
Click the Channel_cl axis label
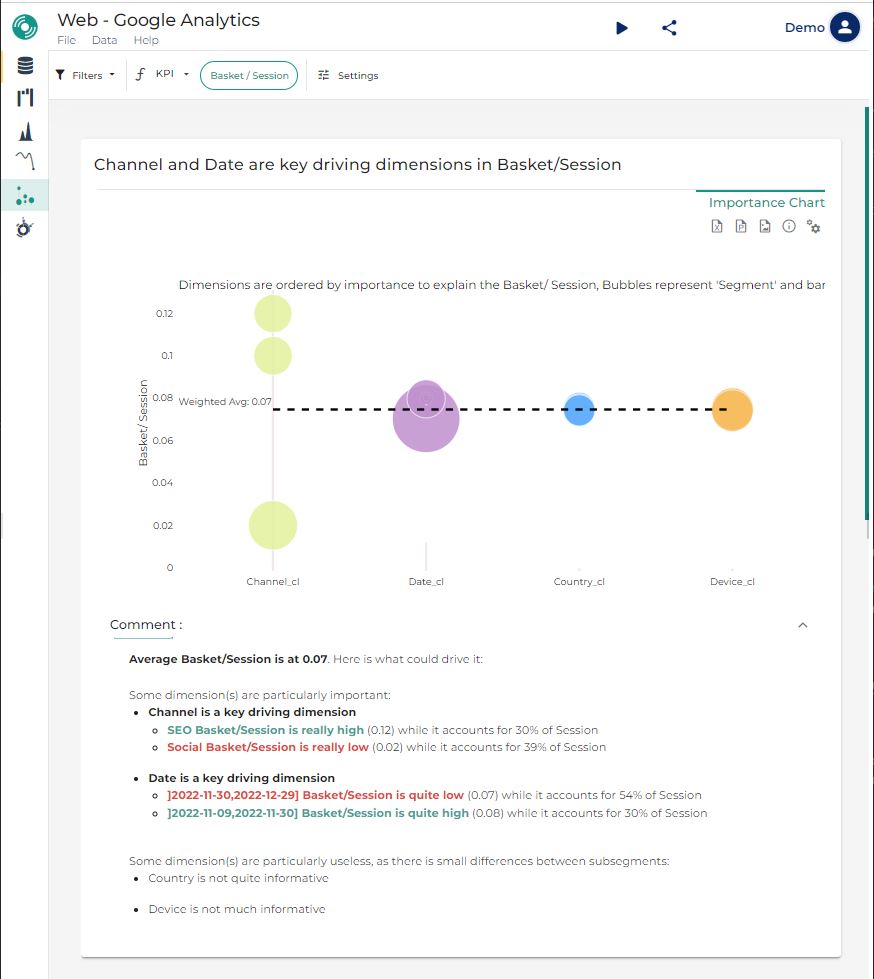(273, 581)
